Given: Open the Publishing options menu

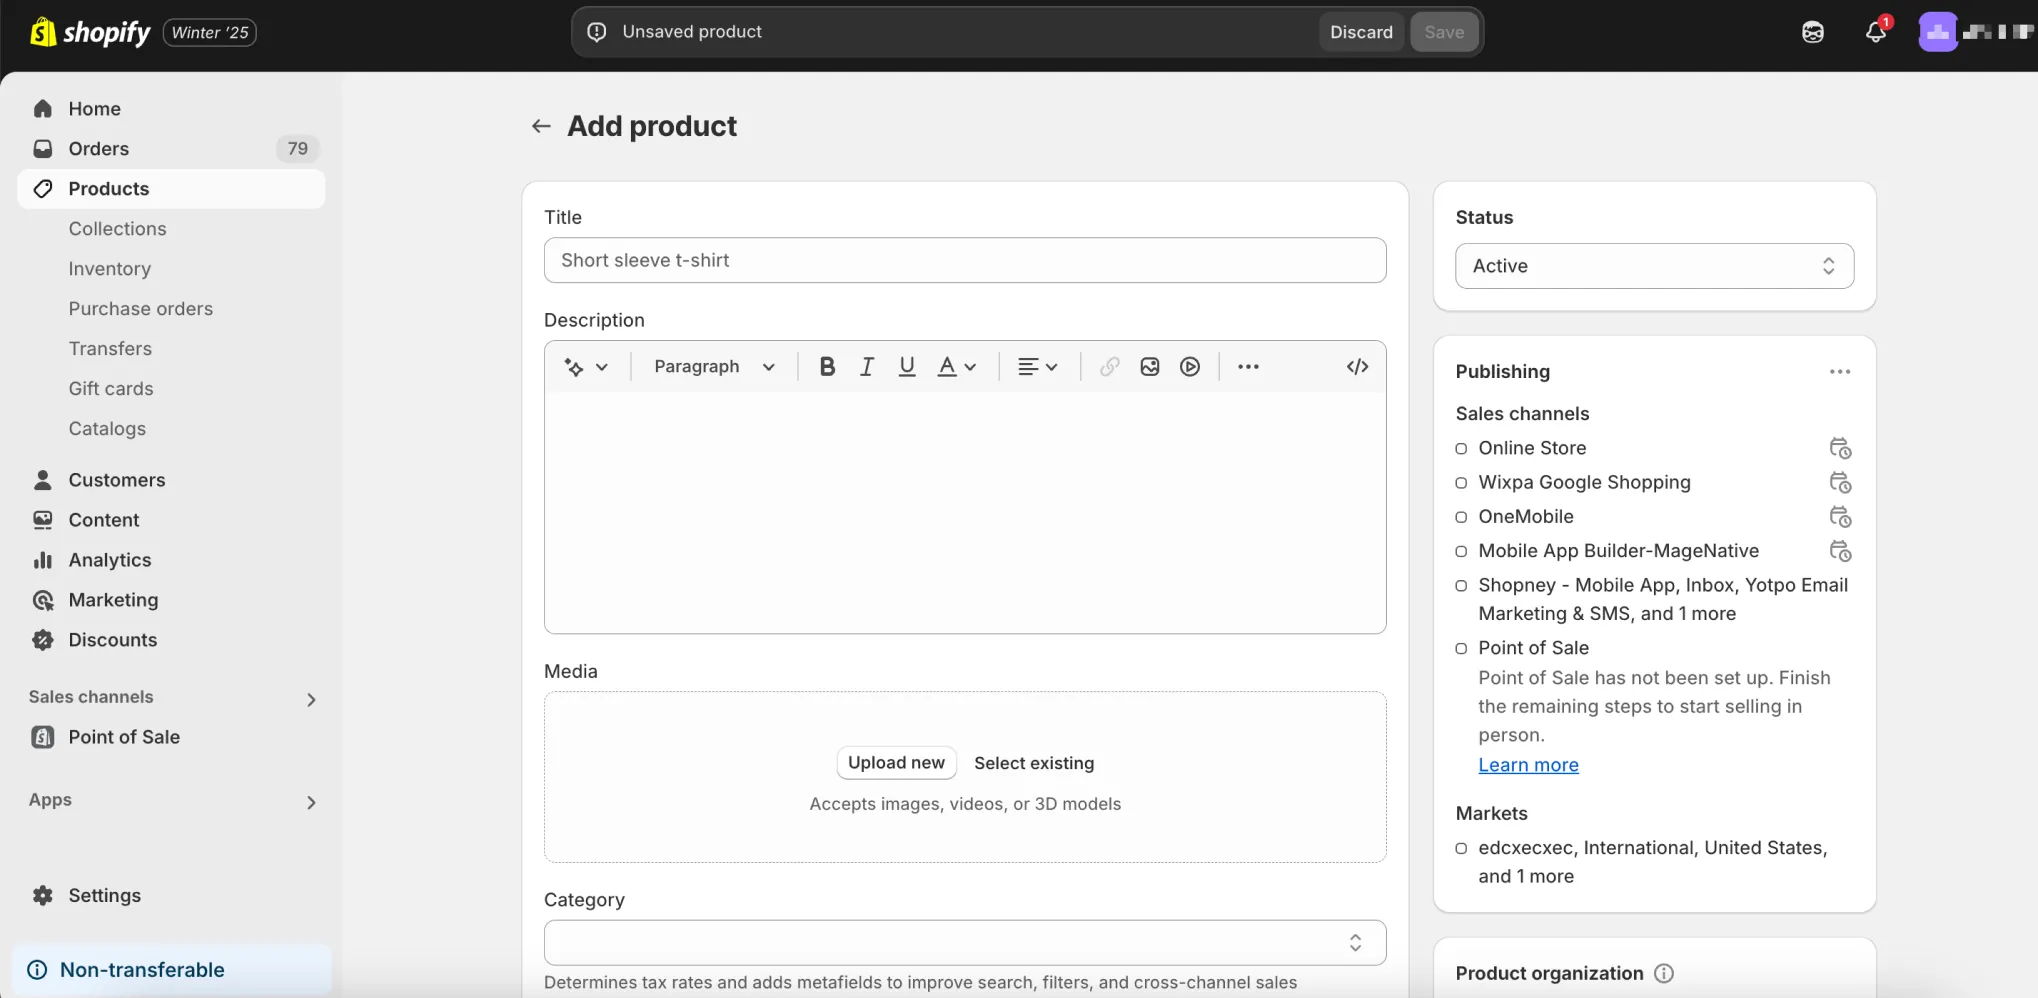Looking at the screenshot, I should 1840,372.
